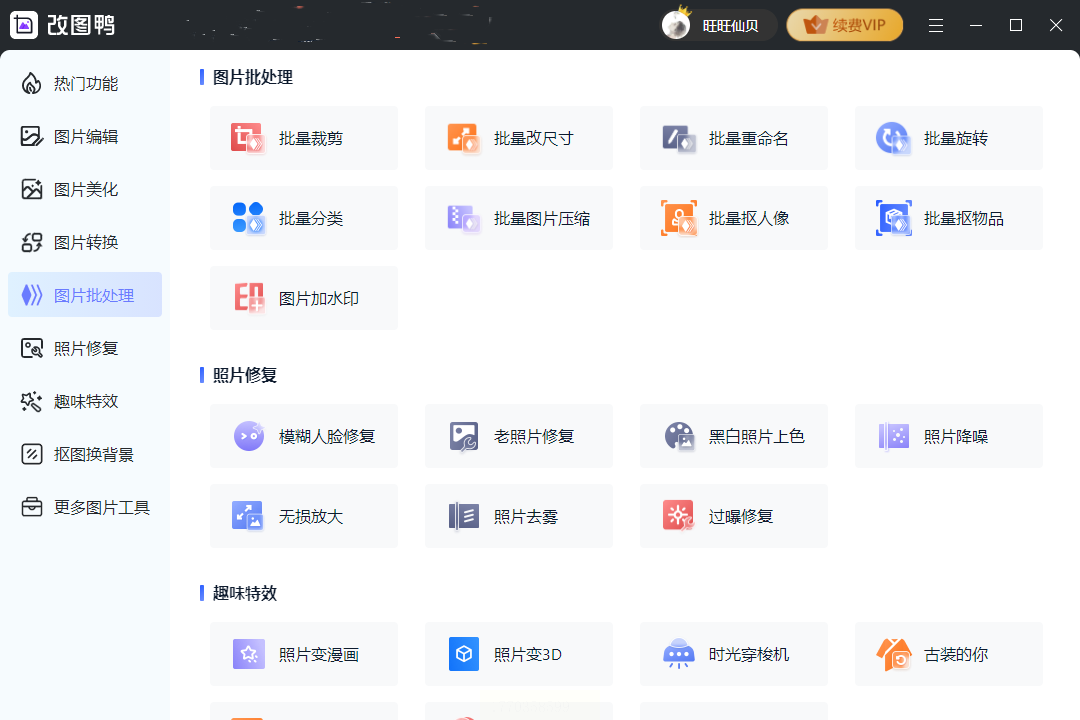
Task: Click the 照片修复 section heading
Action: click(245, 375)
